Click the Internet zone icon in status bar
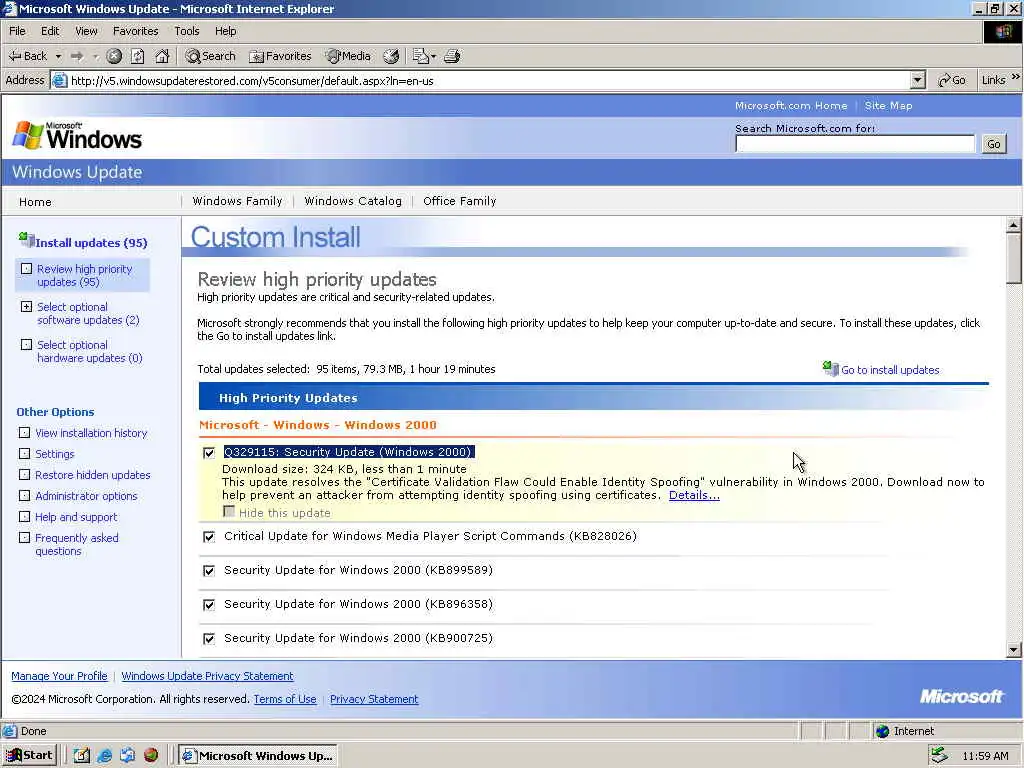This screenshot has height=768, width=1024. 882,731
